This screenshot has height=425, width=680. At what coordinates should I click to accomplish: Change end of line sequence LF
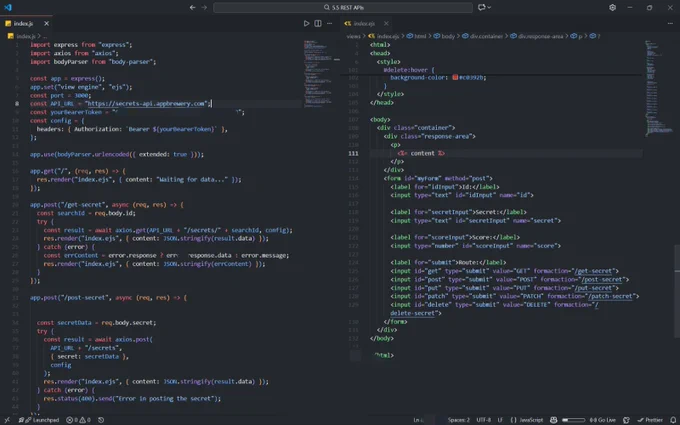click(x=500, y=420)
